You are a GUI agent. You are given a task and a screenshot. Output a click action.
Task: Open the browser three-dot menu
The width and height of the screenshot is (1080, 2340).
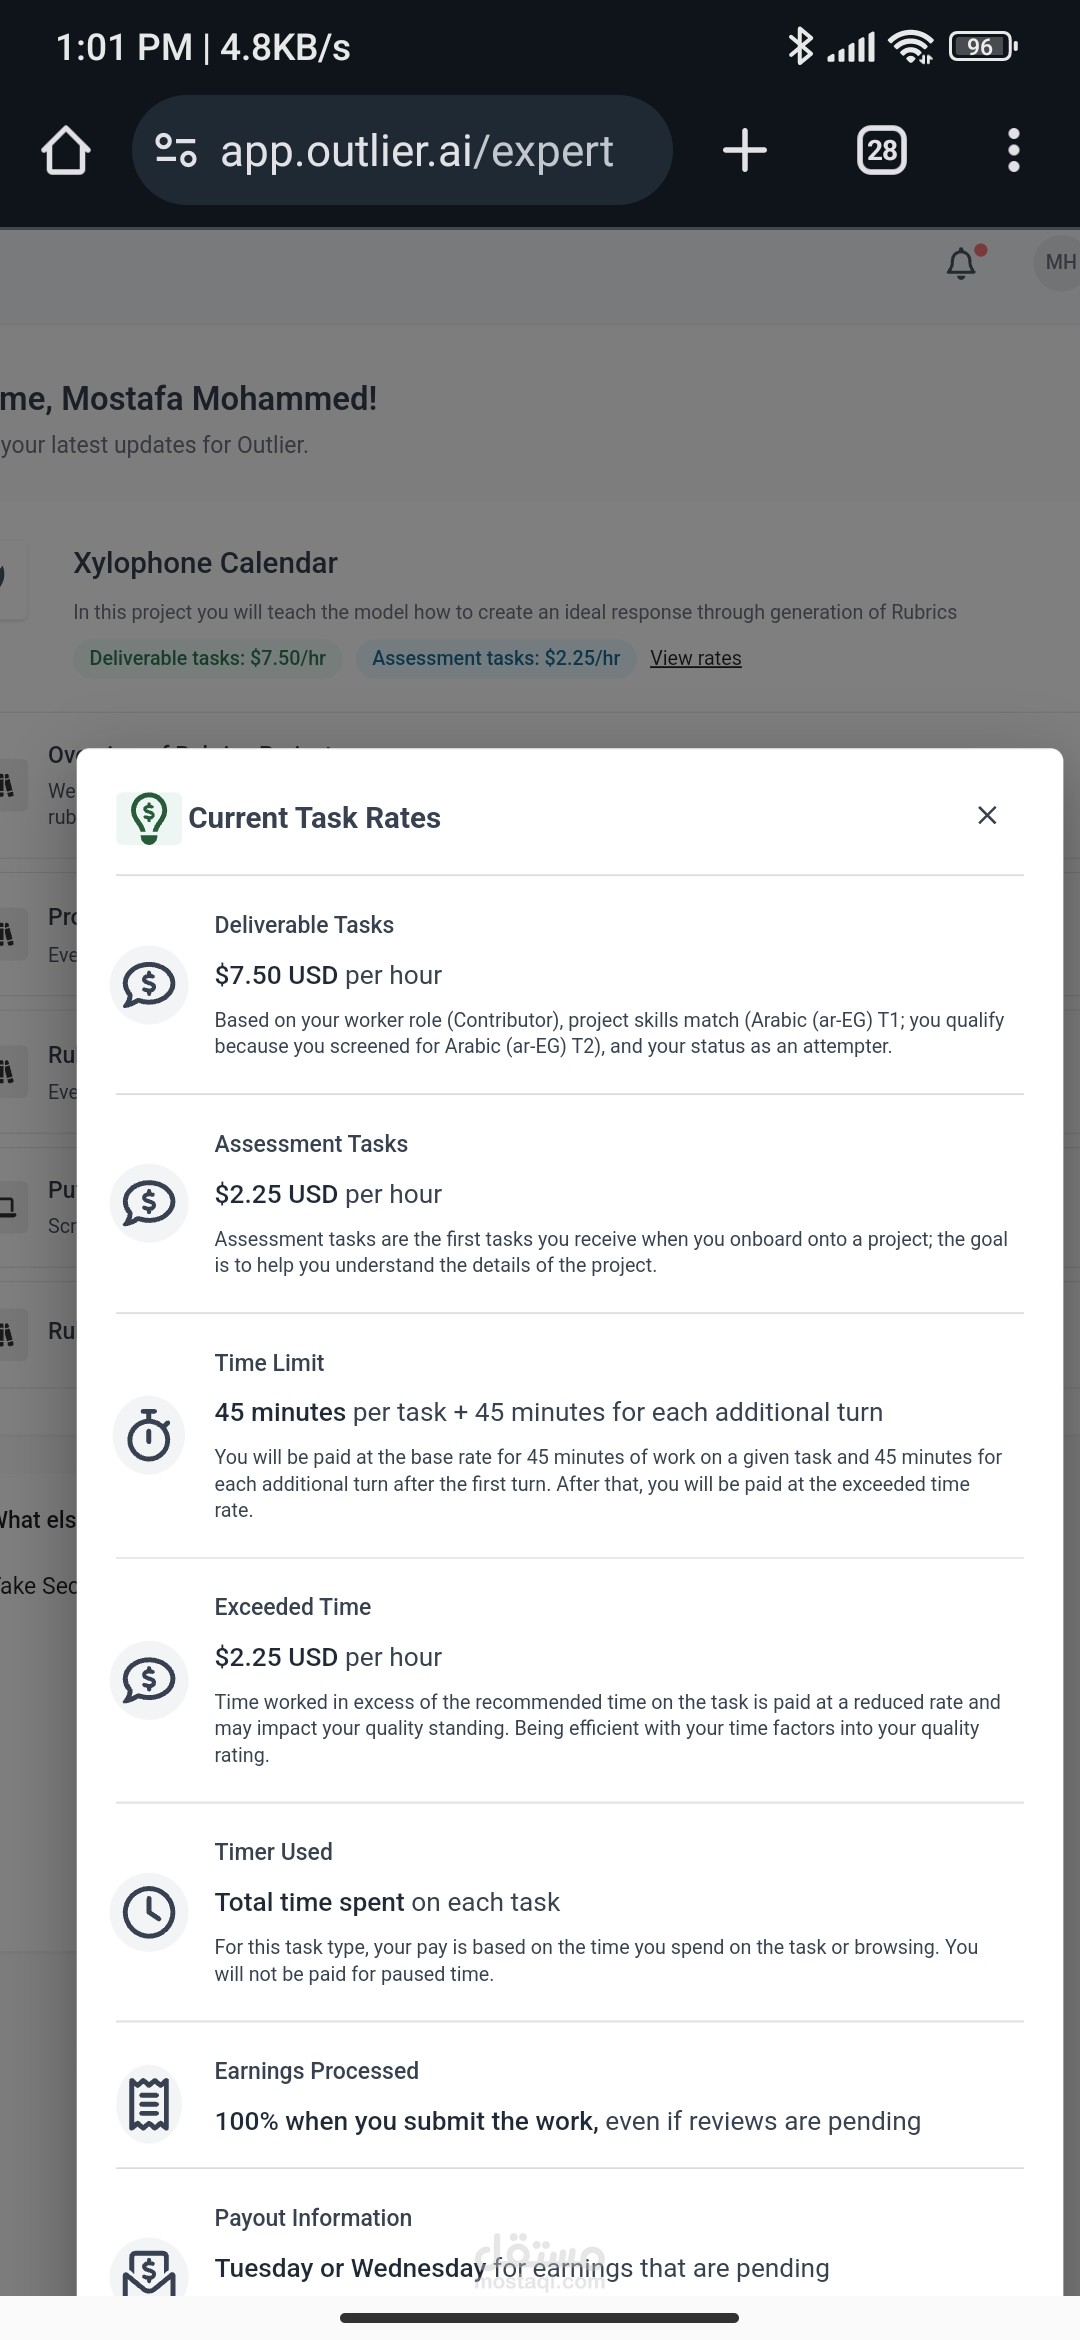(1013, 151)
